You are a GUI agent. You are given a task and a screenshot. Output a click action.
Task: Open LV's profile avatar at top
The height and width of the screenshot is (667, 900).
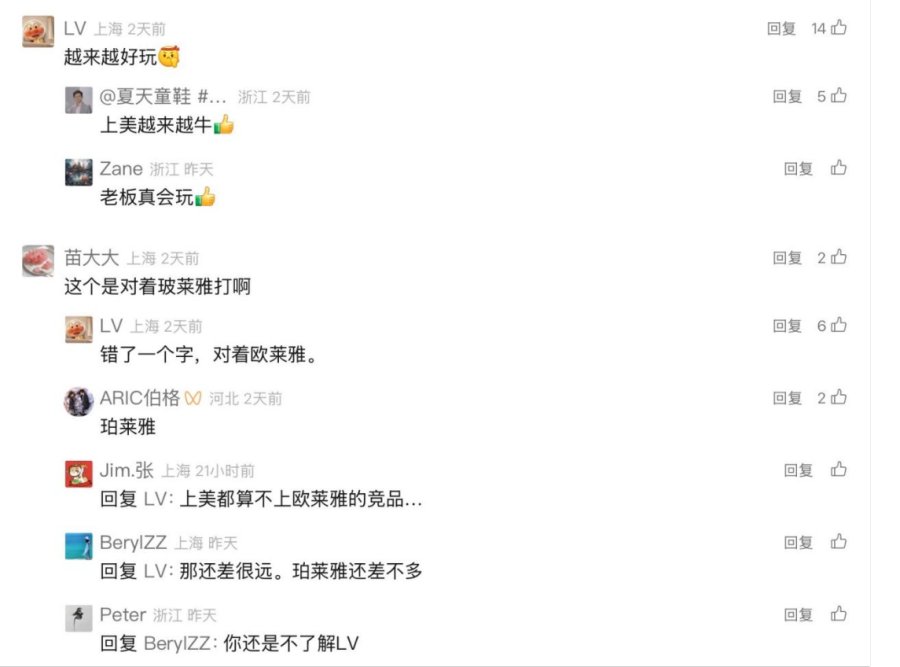[38, 31]
